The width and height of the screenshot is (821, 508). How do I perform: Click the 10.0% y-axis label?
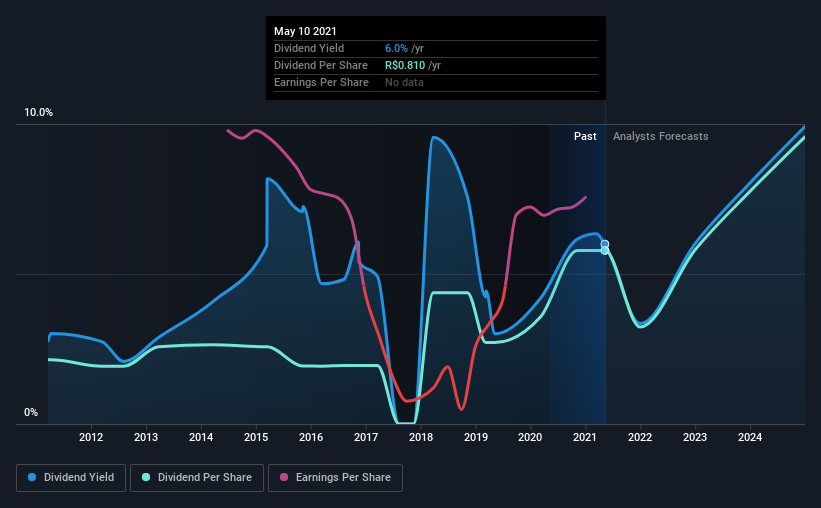point(38,113)
